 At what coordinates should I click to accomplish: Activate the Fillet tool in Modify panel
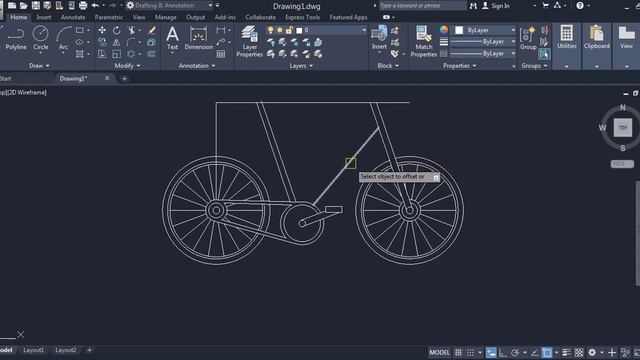point(131,42)
